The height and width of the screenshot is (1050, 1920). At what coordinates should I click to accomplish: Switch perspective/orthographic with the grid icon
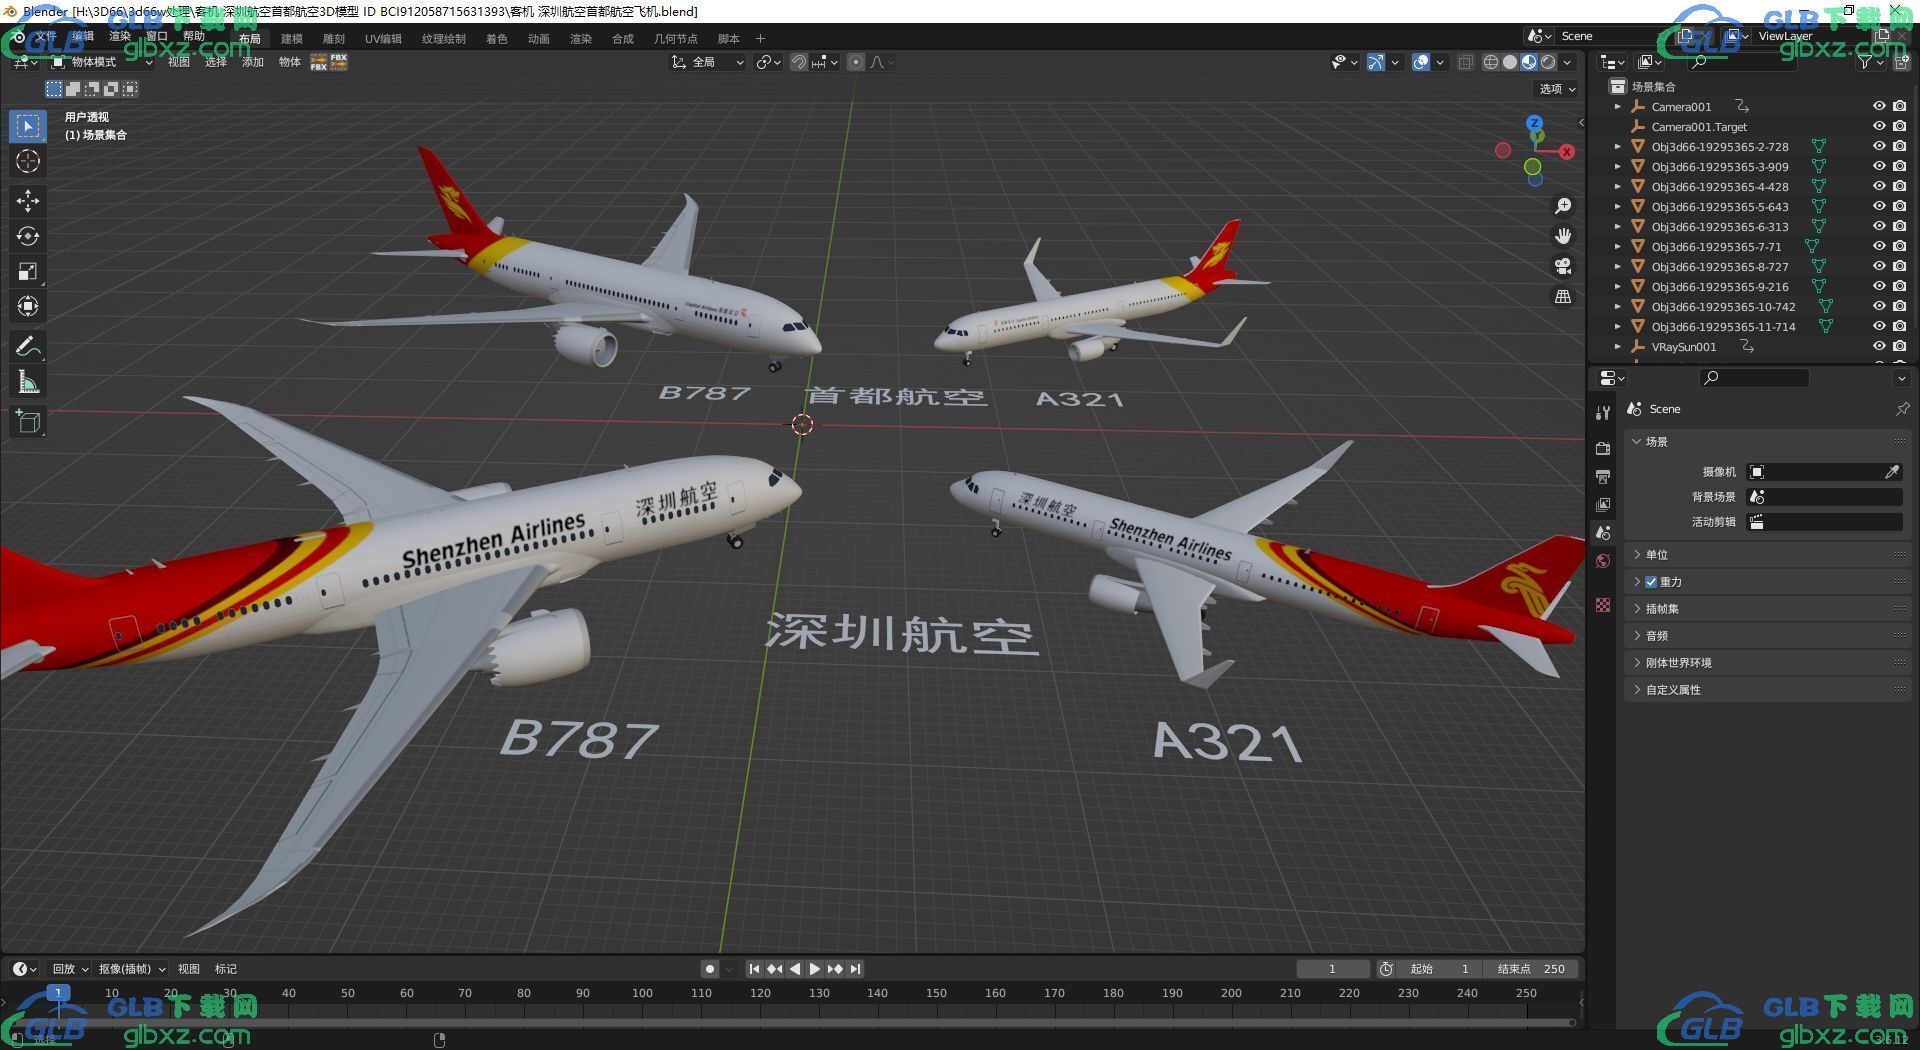pos(1563,297)
